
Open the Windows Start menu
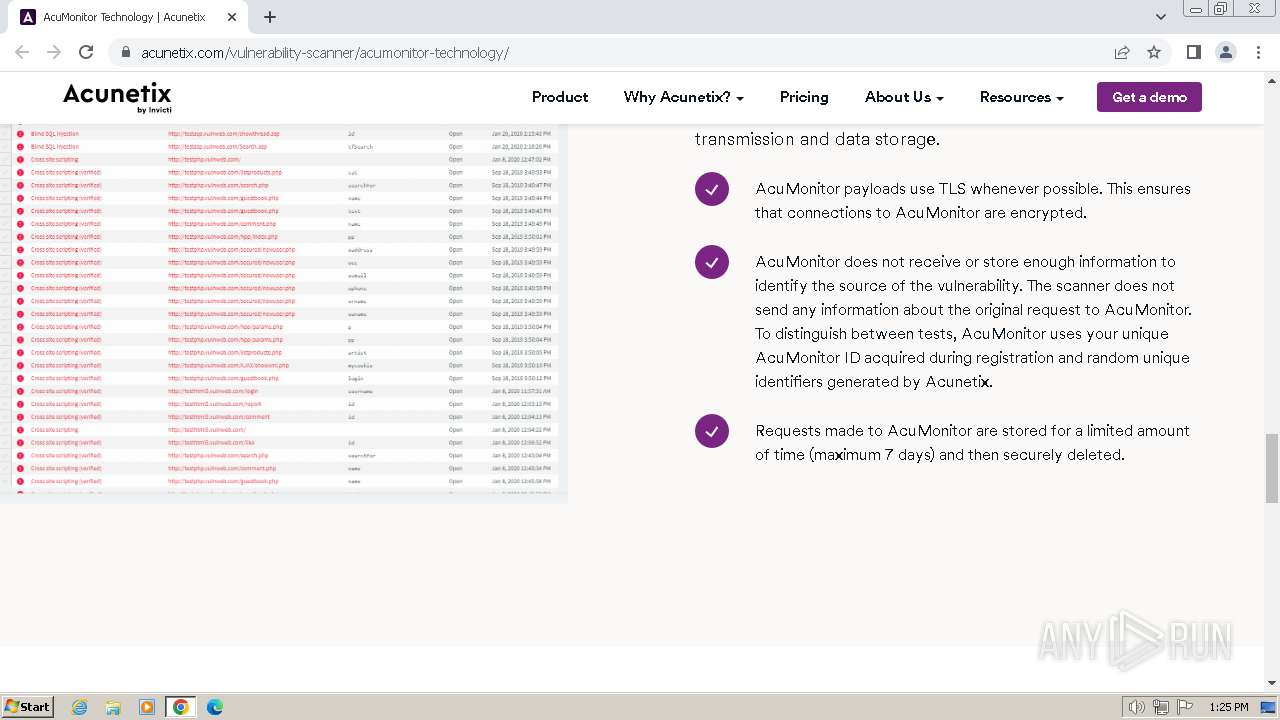(x=28, y=706)
